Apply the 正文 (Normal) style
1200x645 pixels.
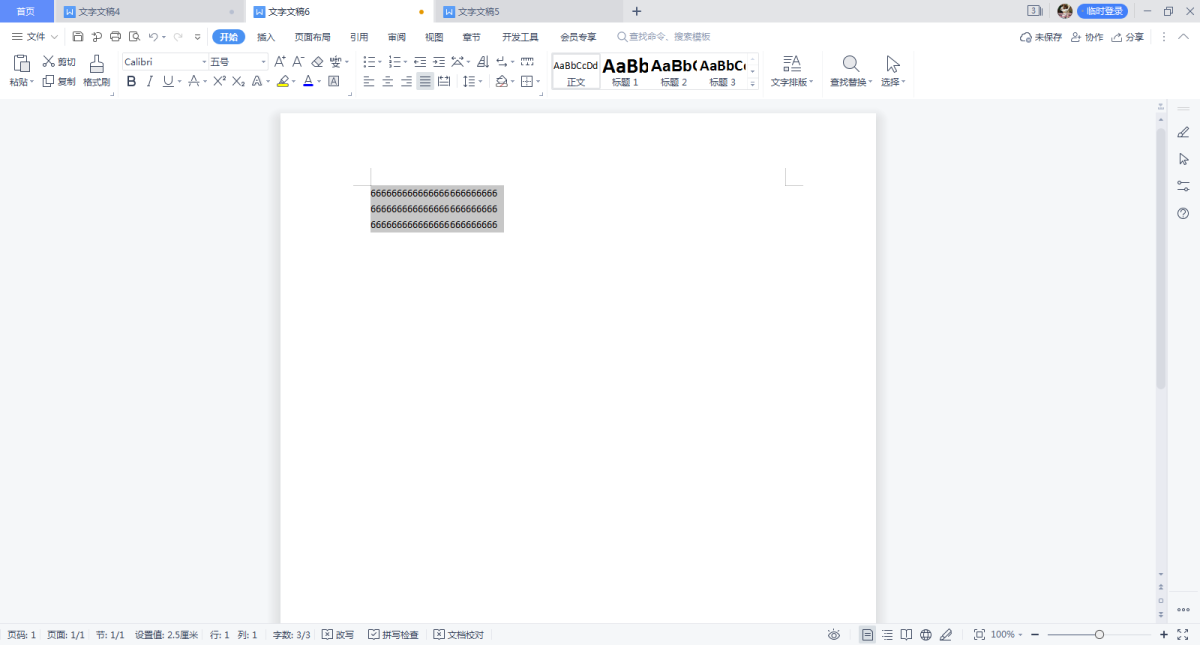point(576,72)
